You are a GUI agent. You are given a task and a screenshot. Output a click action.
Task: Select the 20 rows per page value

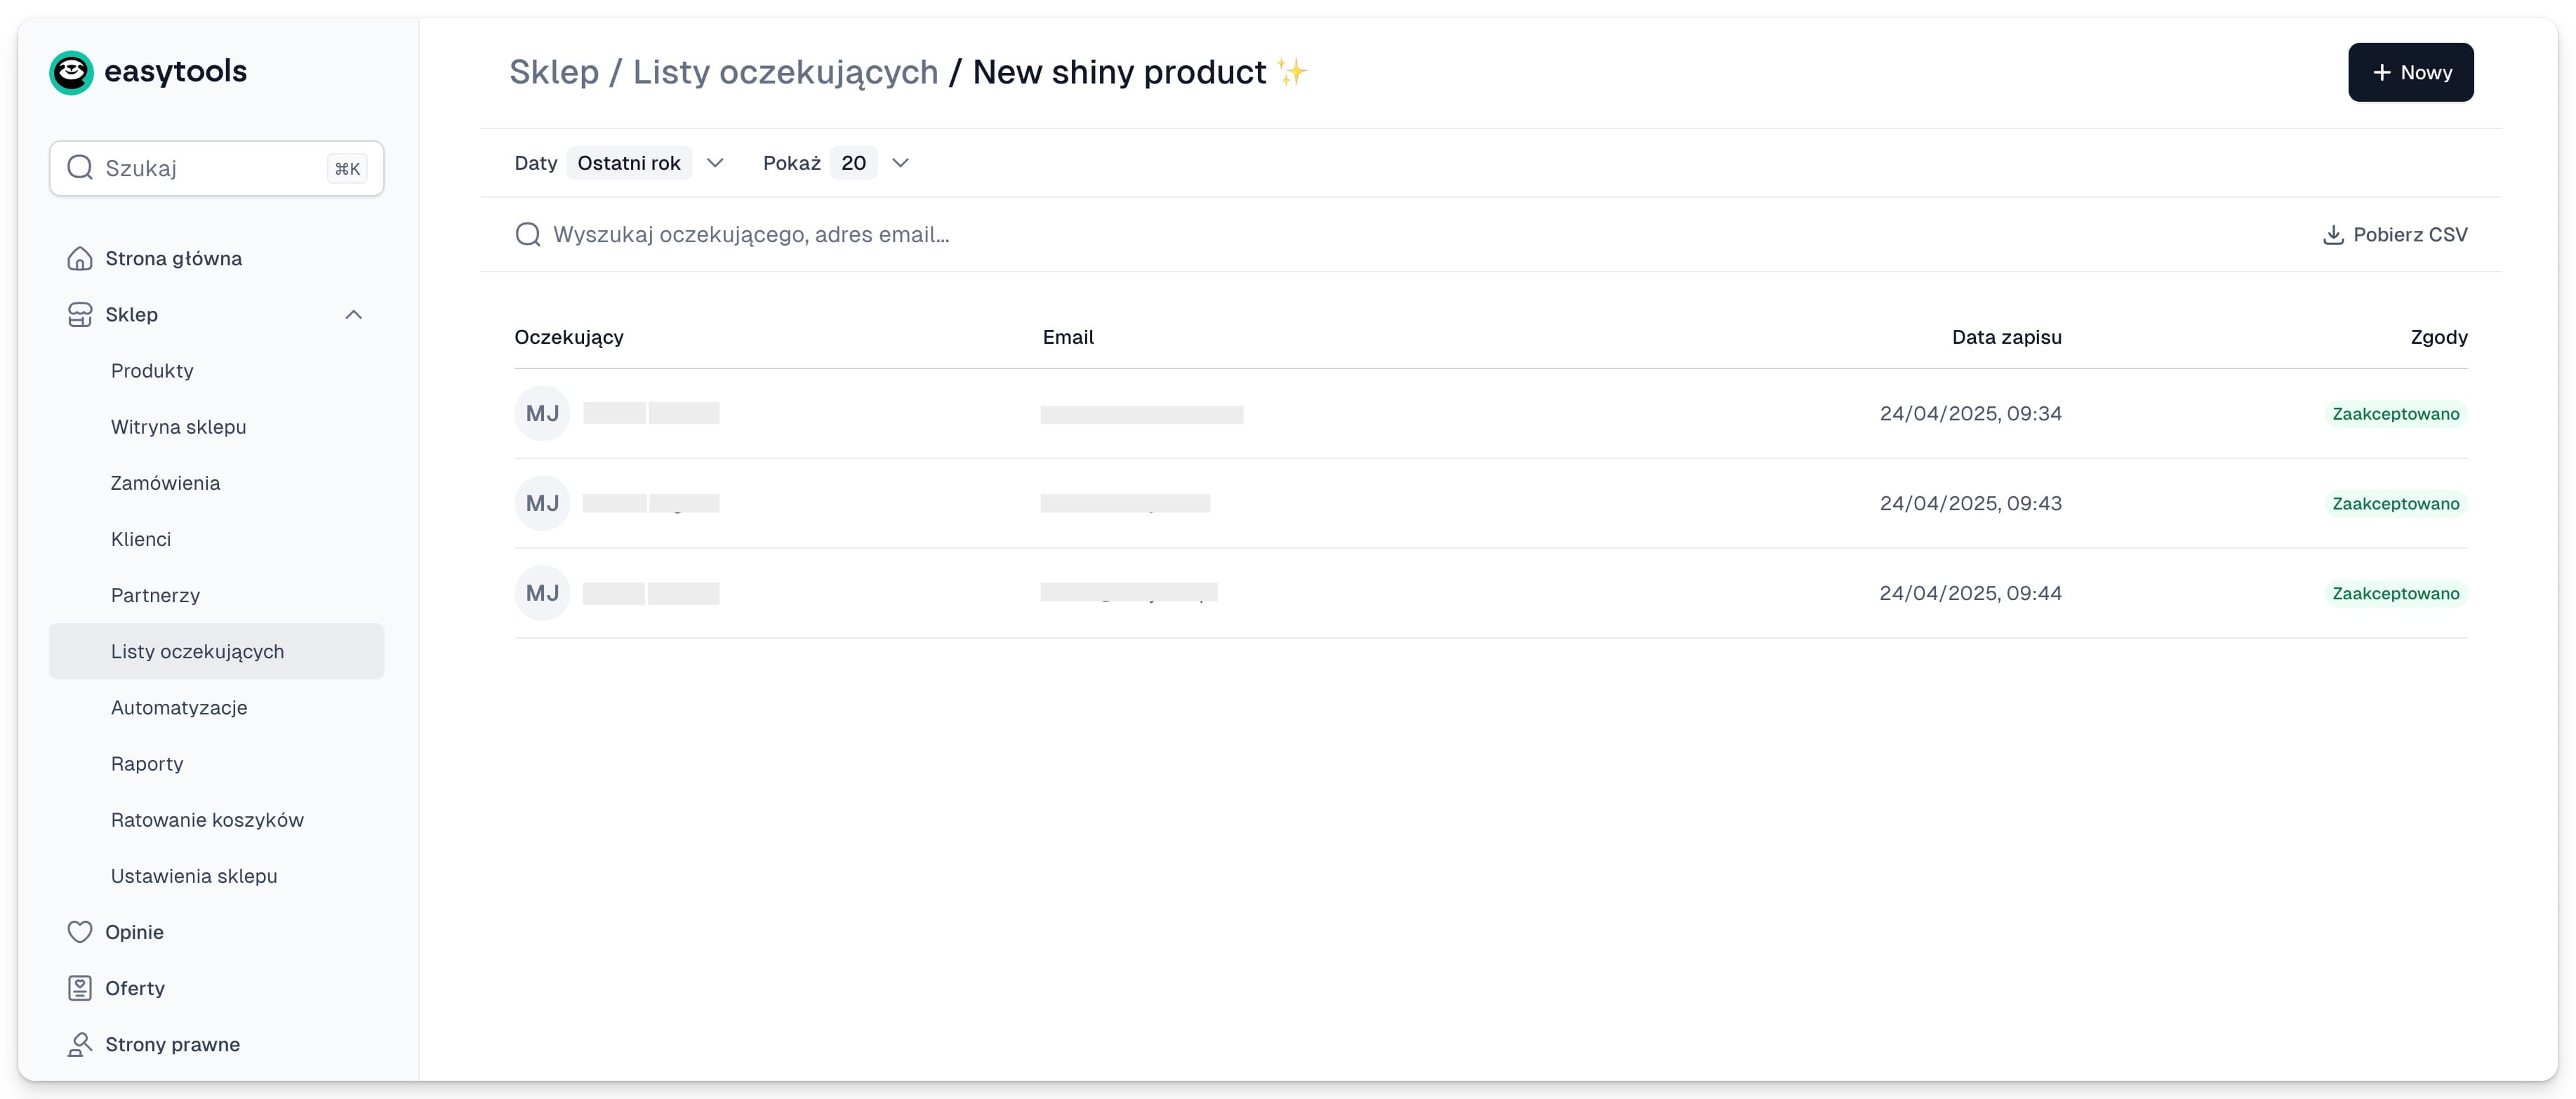(x=853, y=163)
